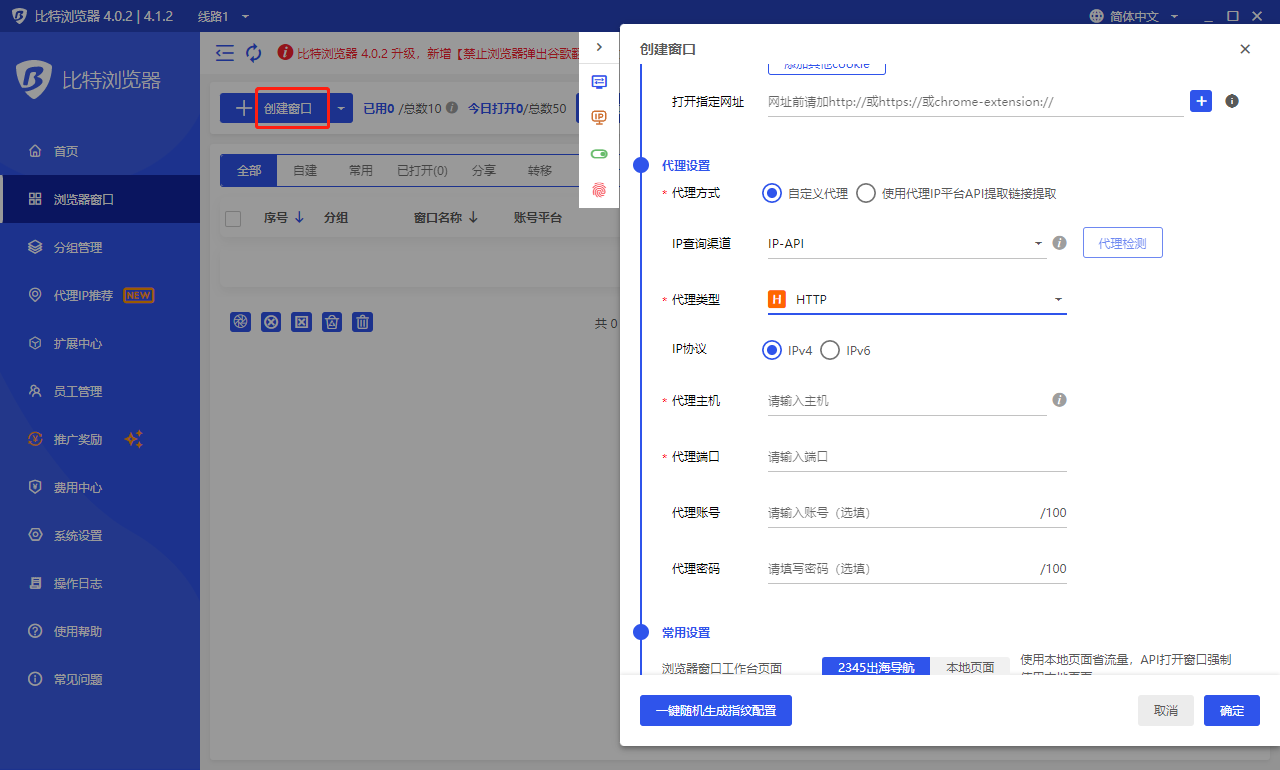Open 操作日志 in the sidebar

100,583
